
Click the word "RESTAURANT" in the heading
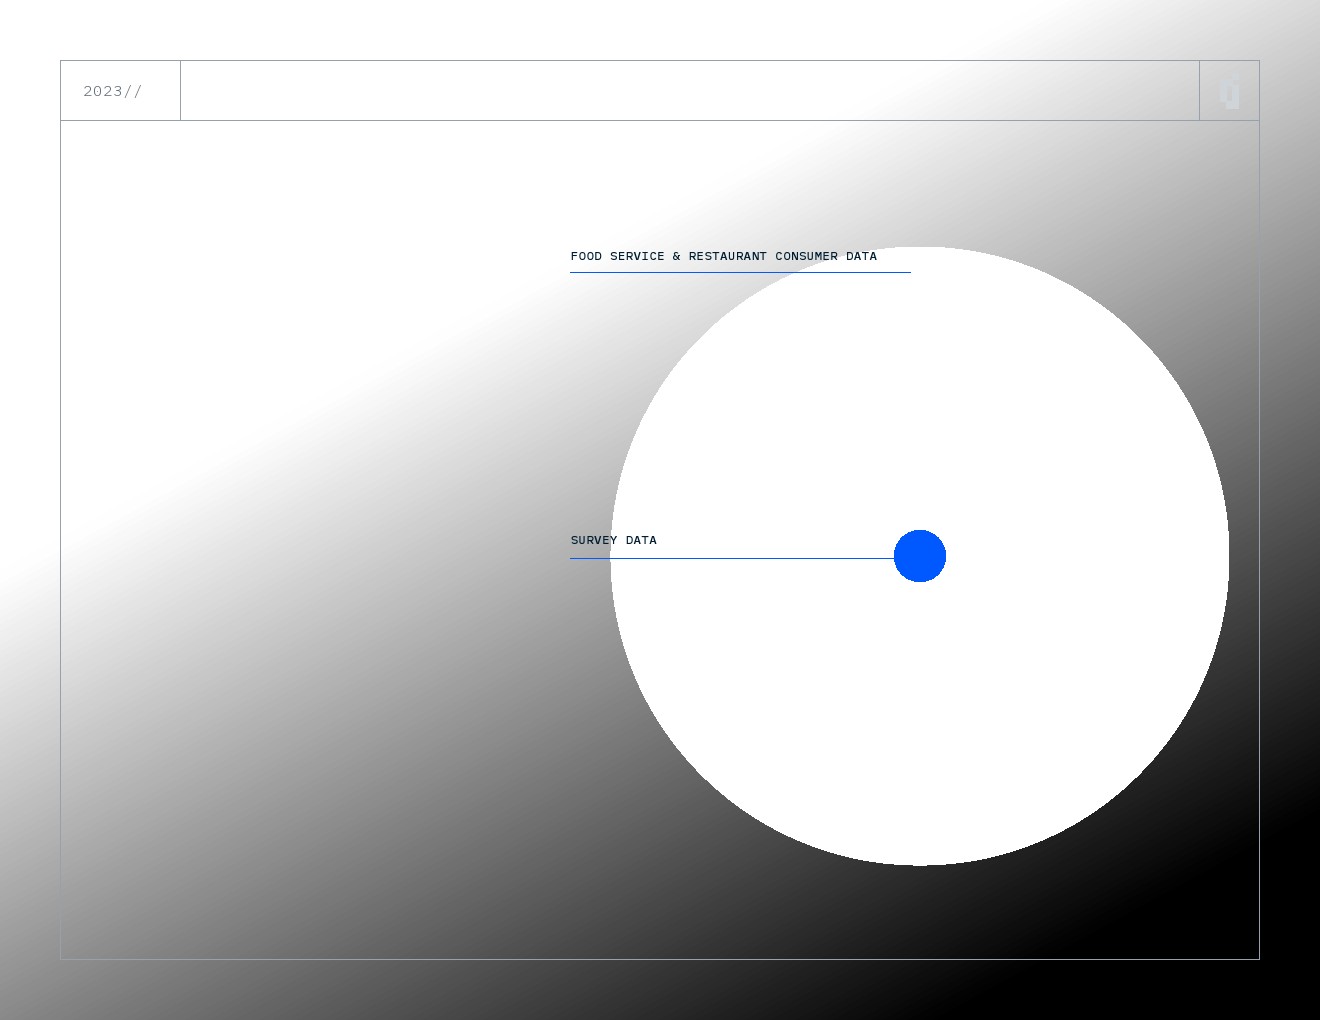click(x=727, y=257)
